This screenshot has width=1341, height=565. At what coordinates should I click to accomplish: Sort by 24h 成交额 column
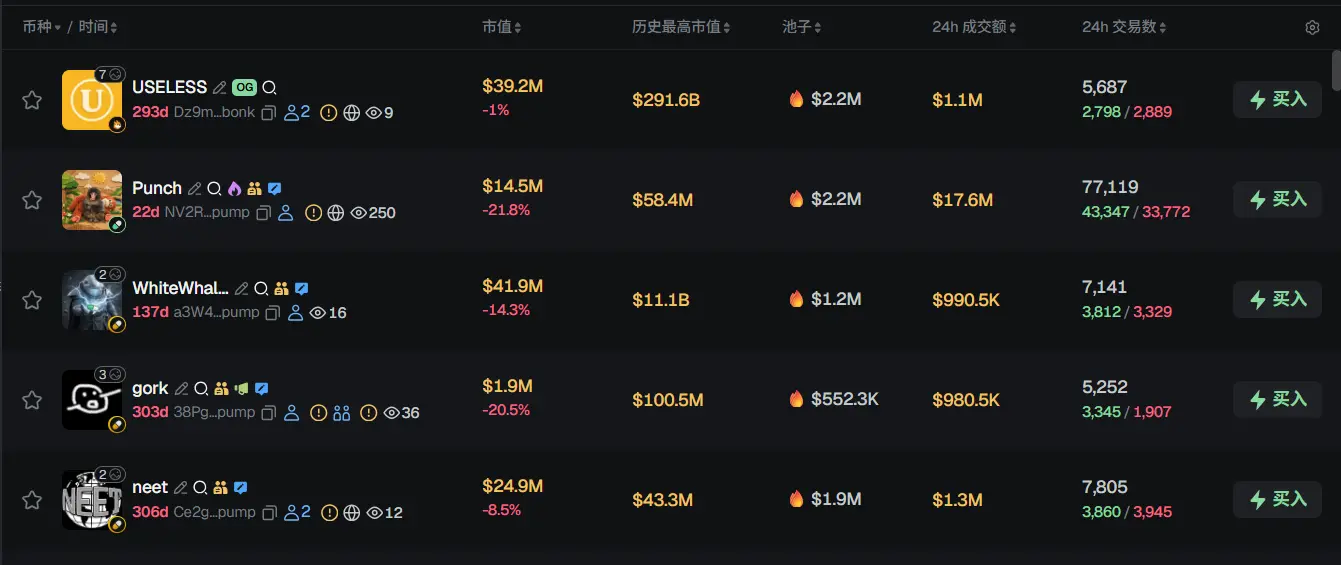tap(974, 27)
